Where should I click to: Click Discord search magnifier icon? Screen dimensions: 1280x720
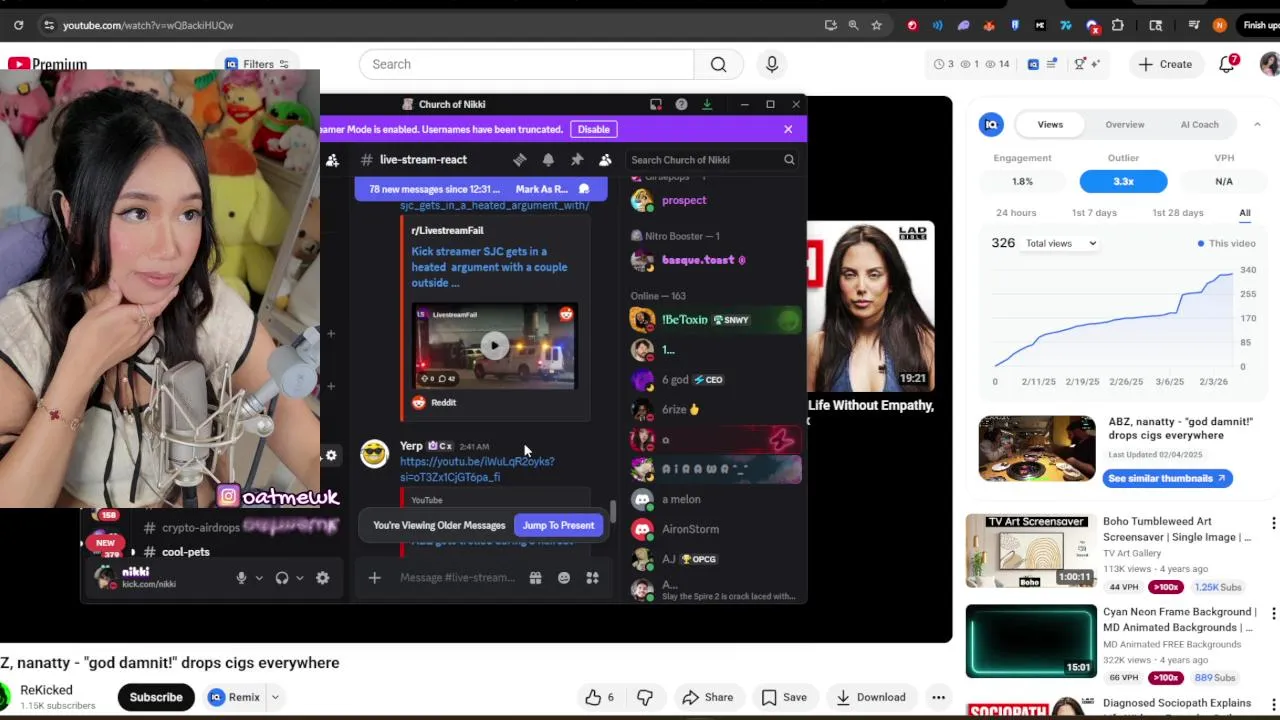(789, 160)
